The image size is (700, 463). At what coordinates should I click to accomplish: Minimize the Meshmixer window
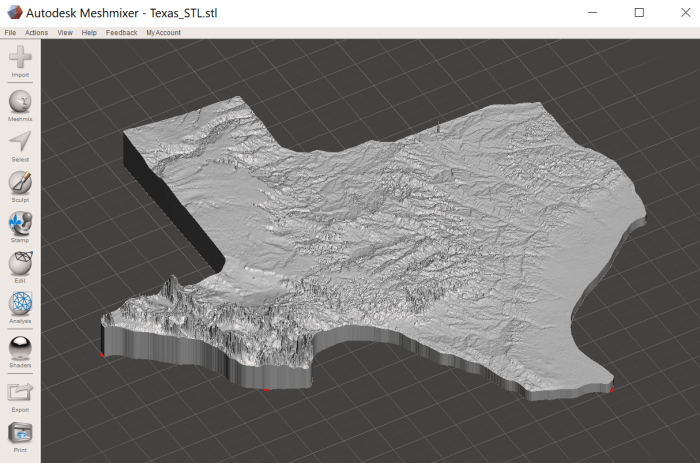click(592, 13)
